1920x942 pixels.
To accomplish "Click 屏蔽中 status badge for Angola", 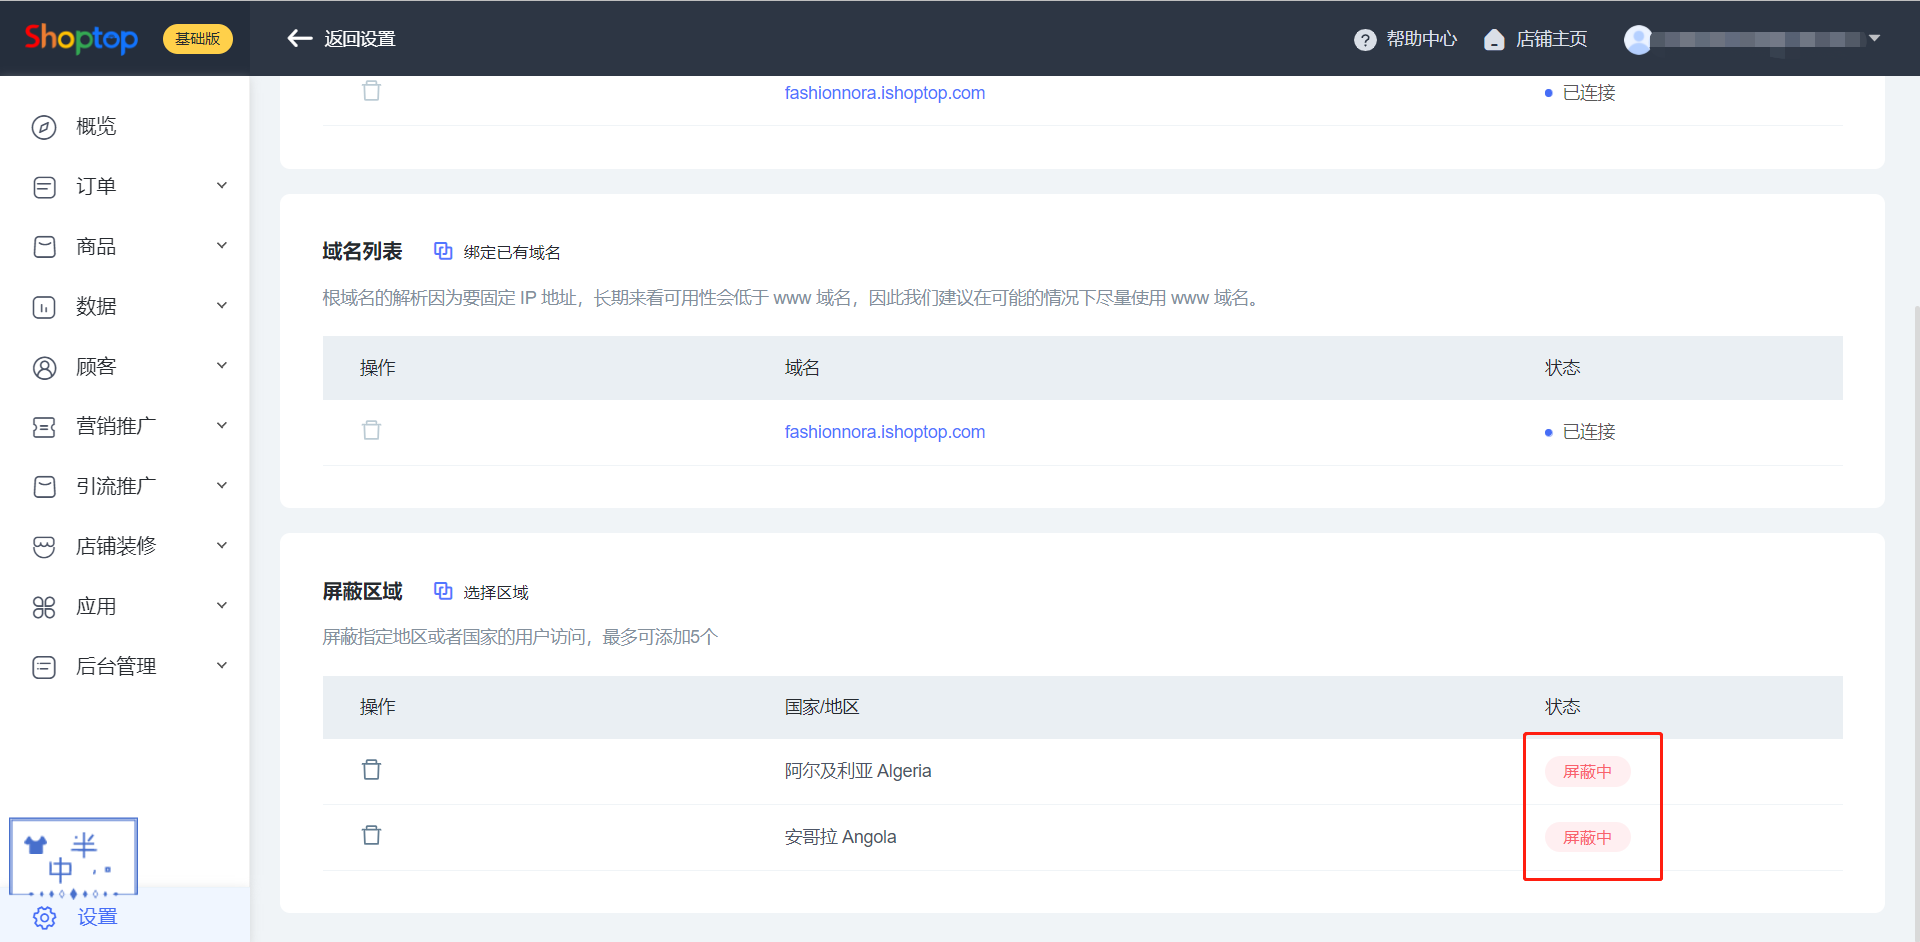I will click(x=1587, y=838).
